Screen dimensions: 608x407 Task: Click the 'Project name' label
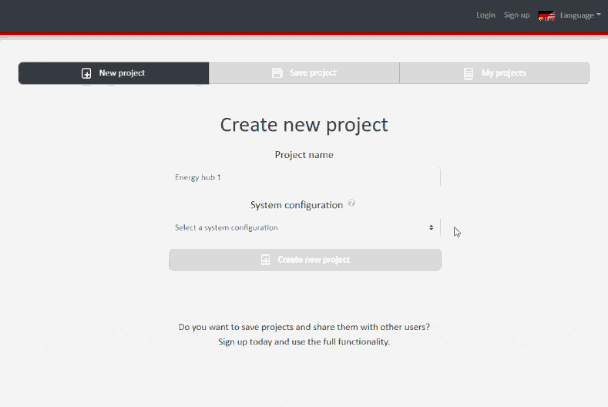click(x=304, y=155)
